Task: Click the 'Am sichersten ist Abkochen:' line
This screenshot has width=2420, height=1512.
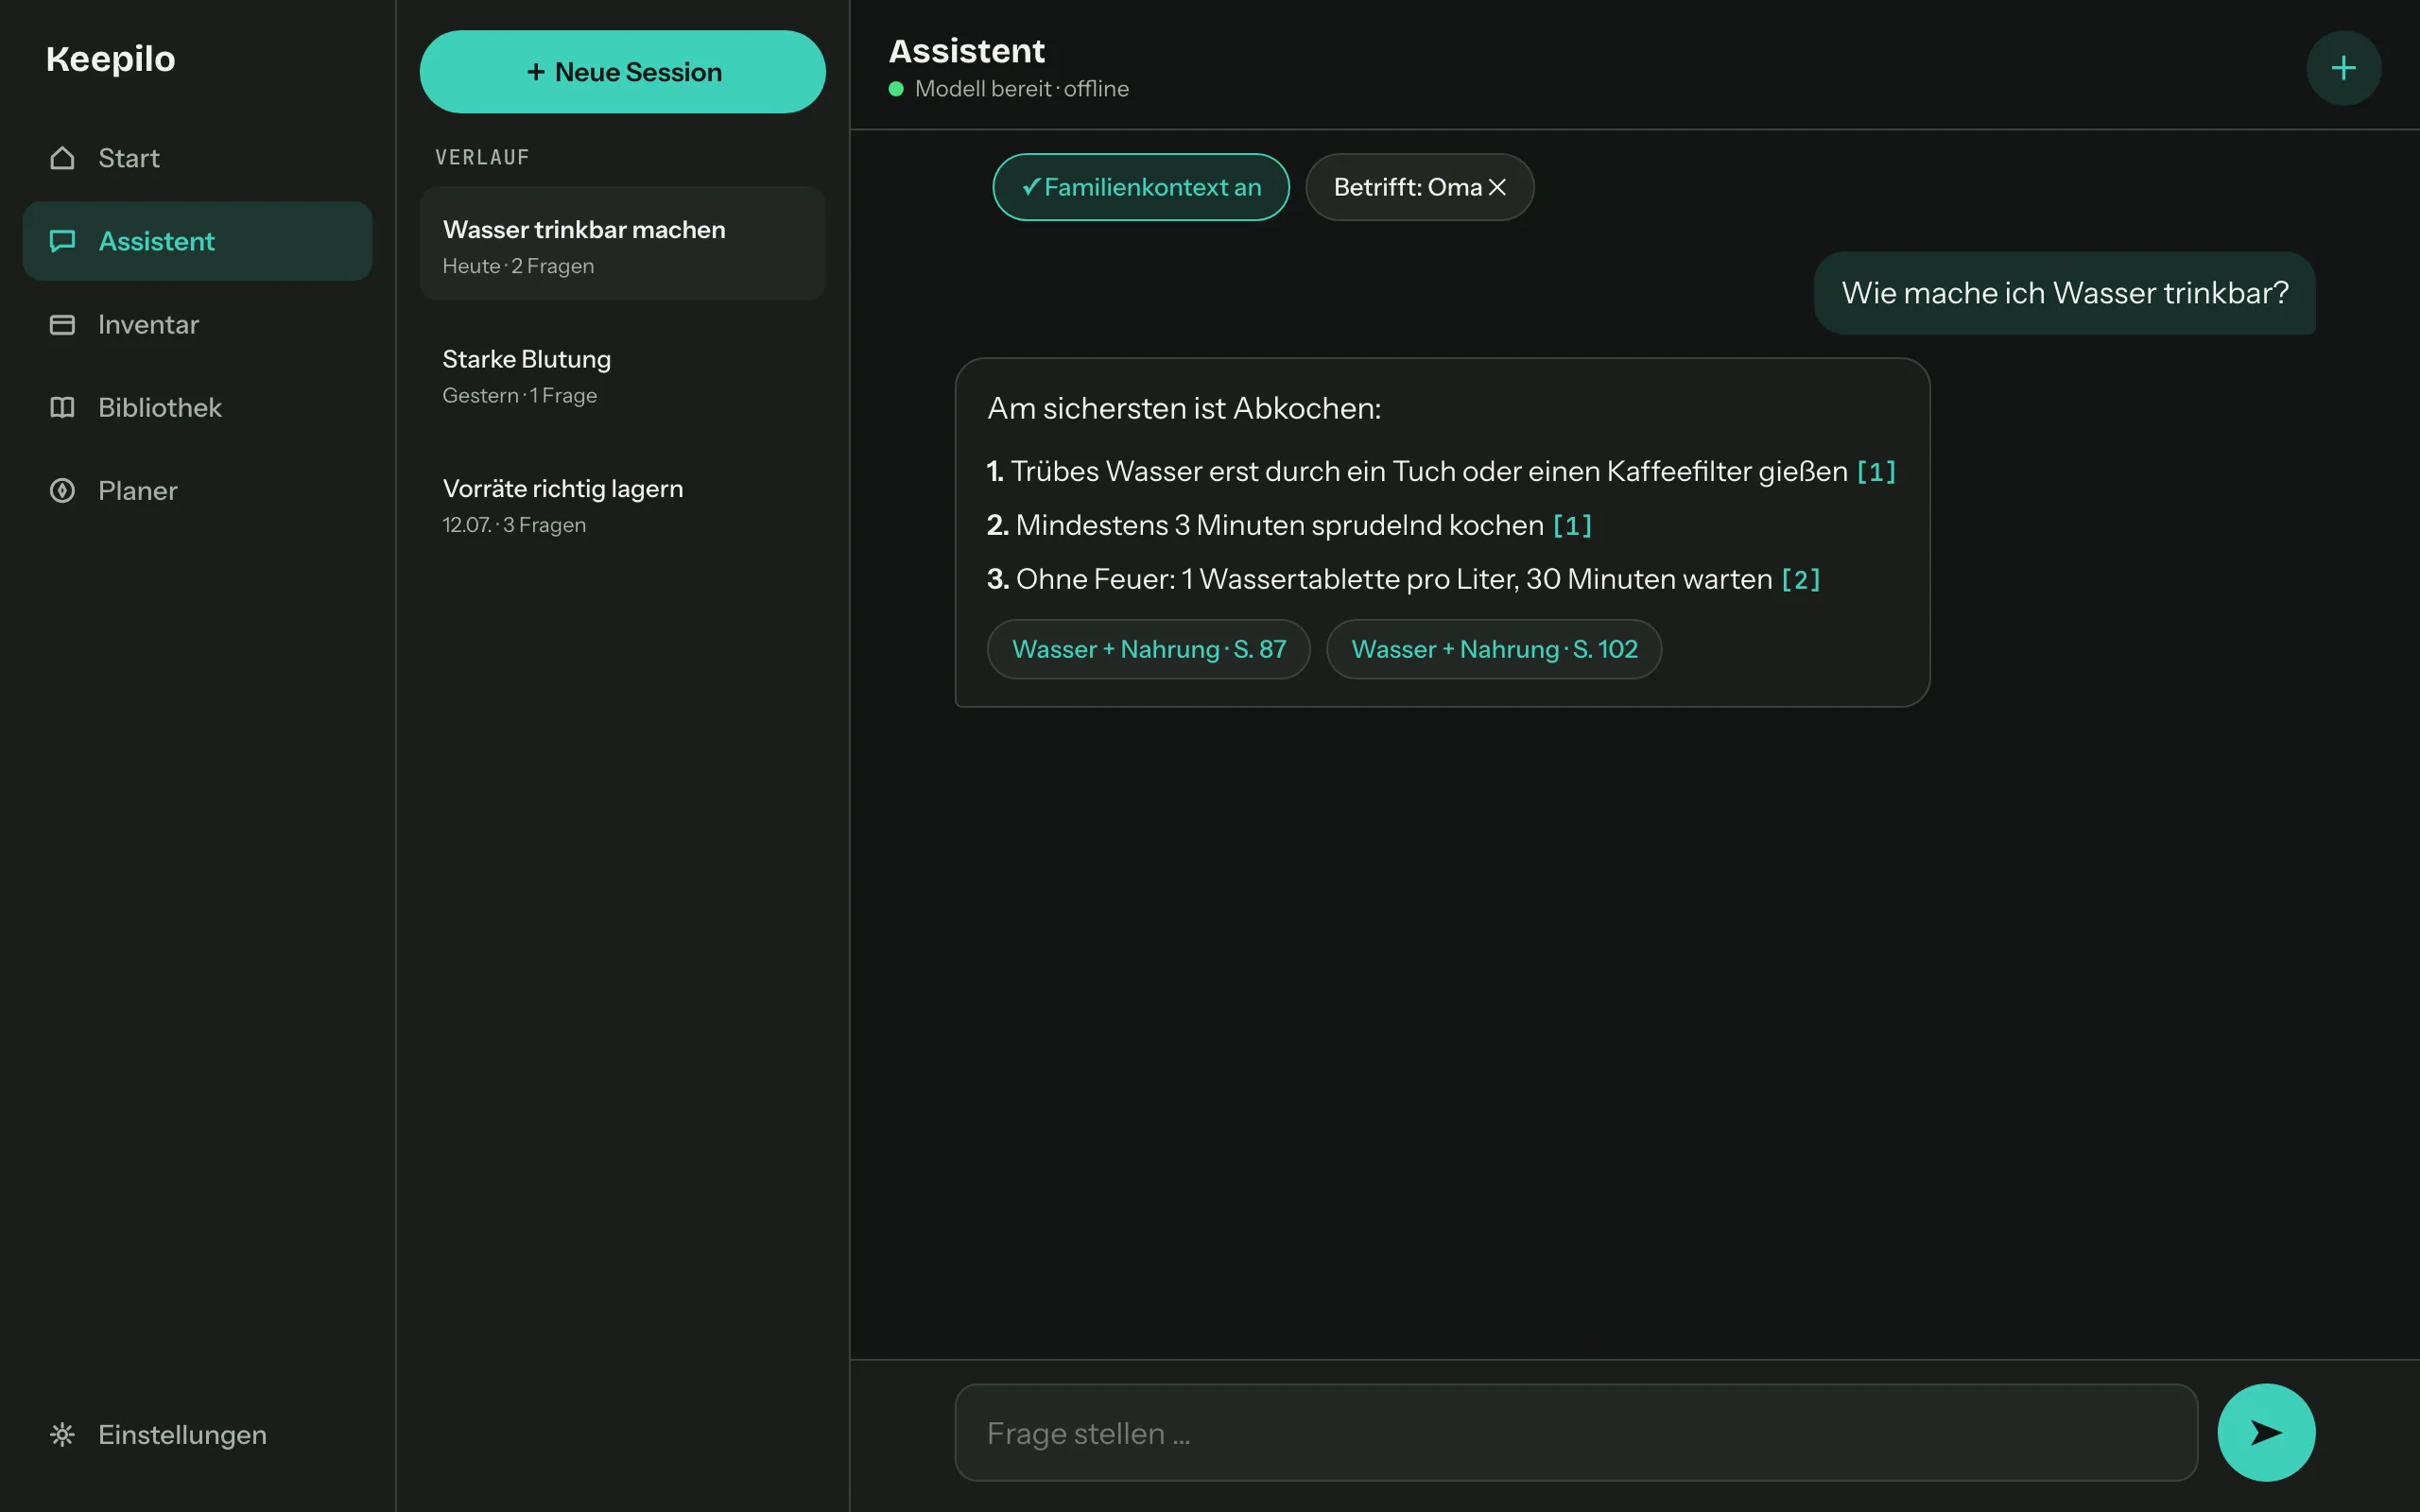Action: coord(1184,408)
